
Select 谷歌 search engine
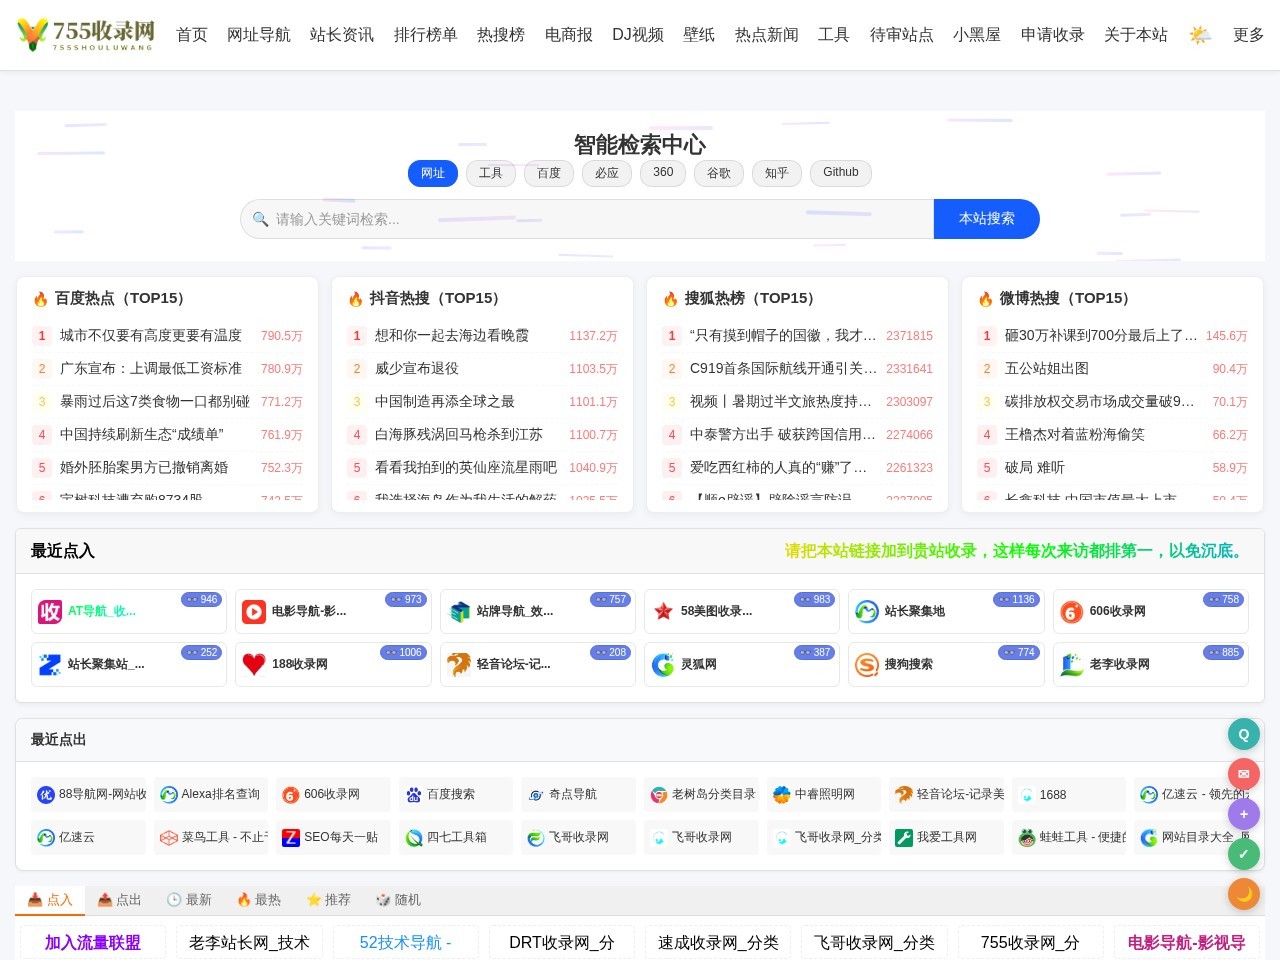coord(719,173)
